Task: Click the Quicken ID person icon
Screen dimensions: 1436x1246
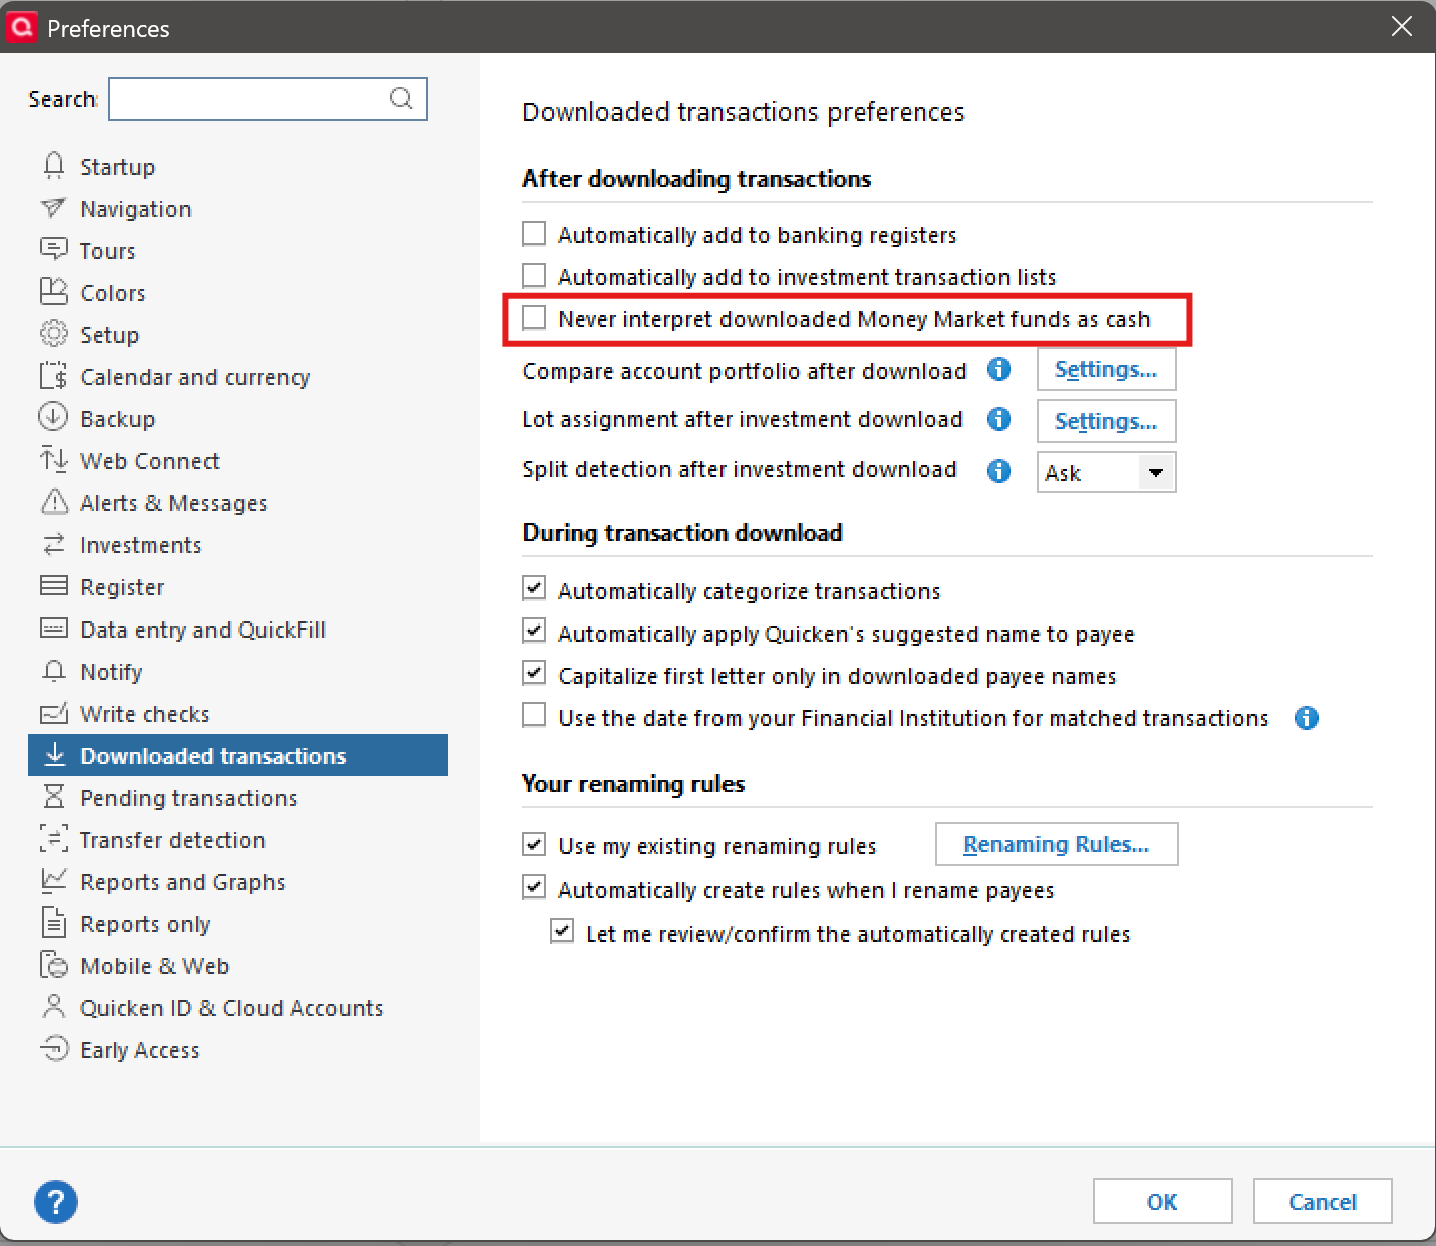Action: [x=54, y=1007]
